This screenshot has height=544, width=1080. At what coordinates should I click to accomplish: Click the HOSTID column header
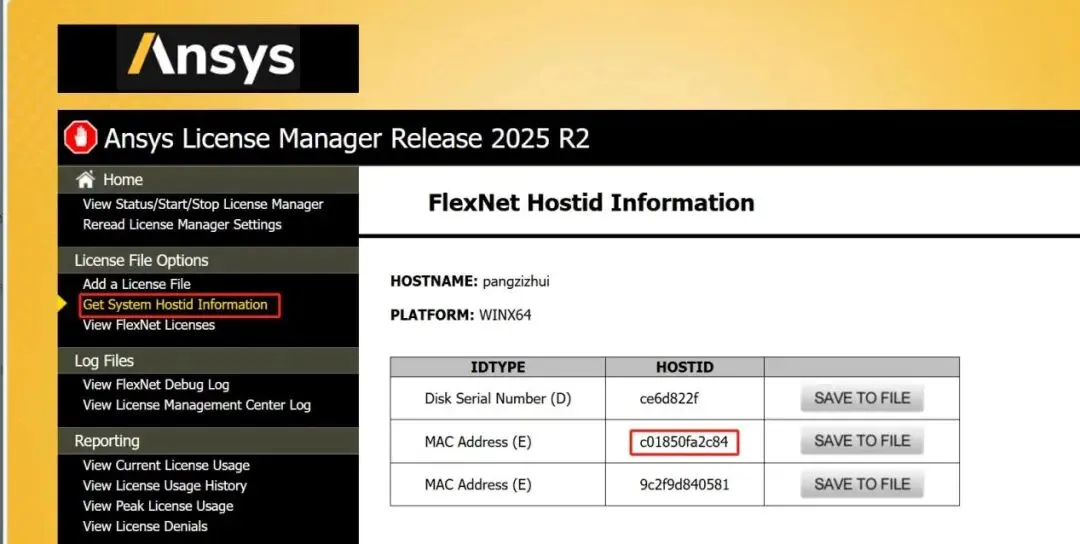[x=684, y=367]
